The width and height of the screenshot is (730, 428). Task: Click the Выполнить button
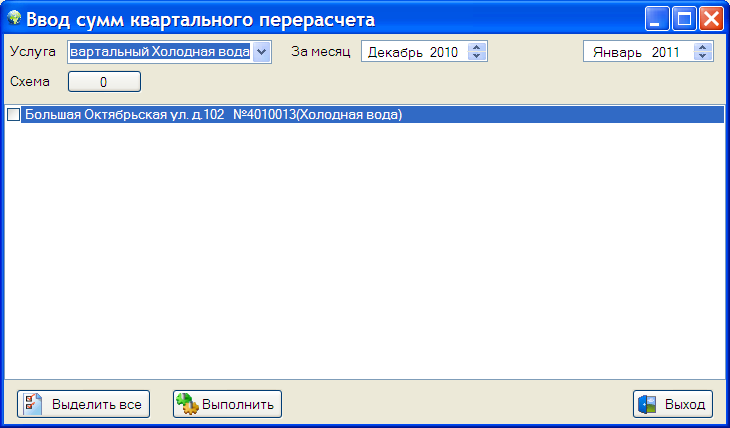pos(227,404)
